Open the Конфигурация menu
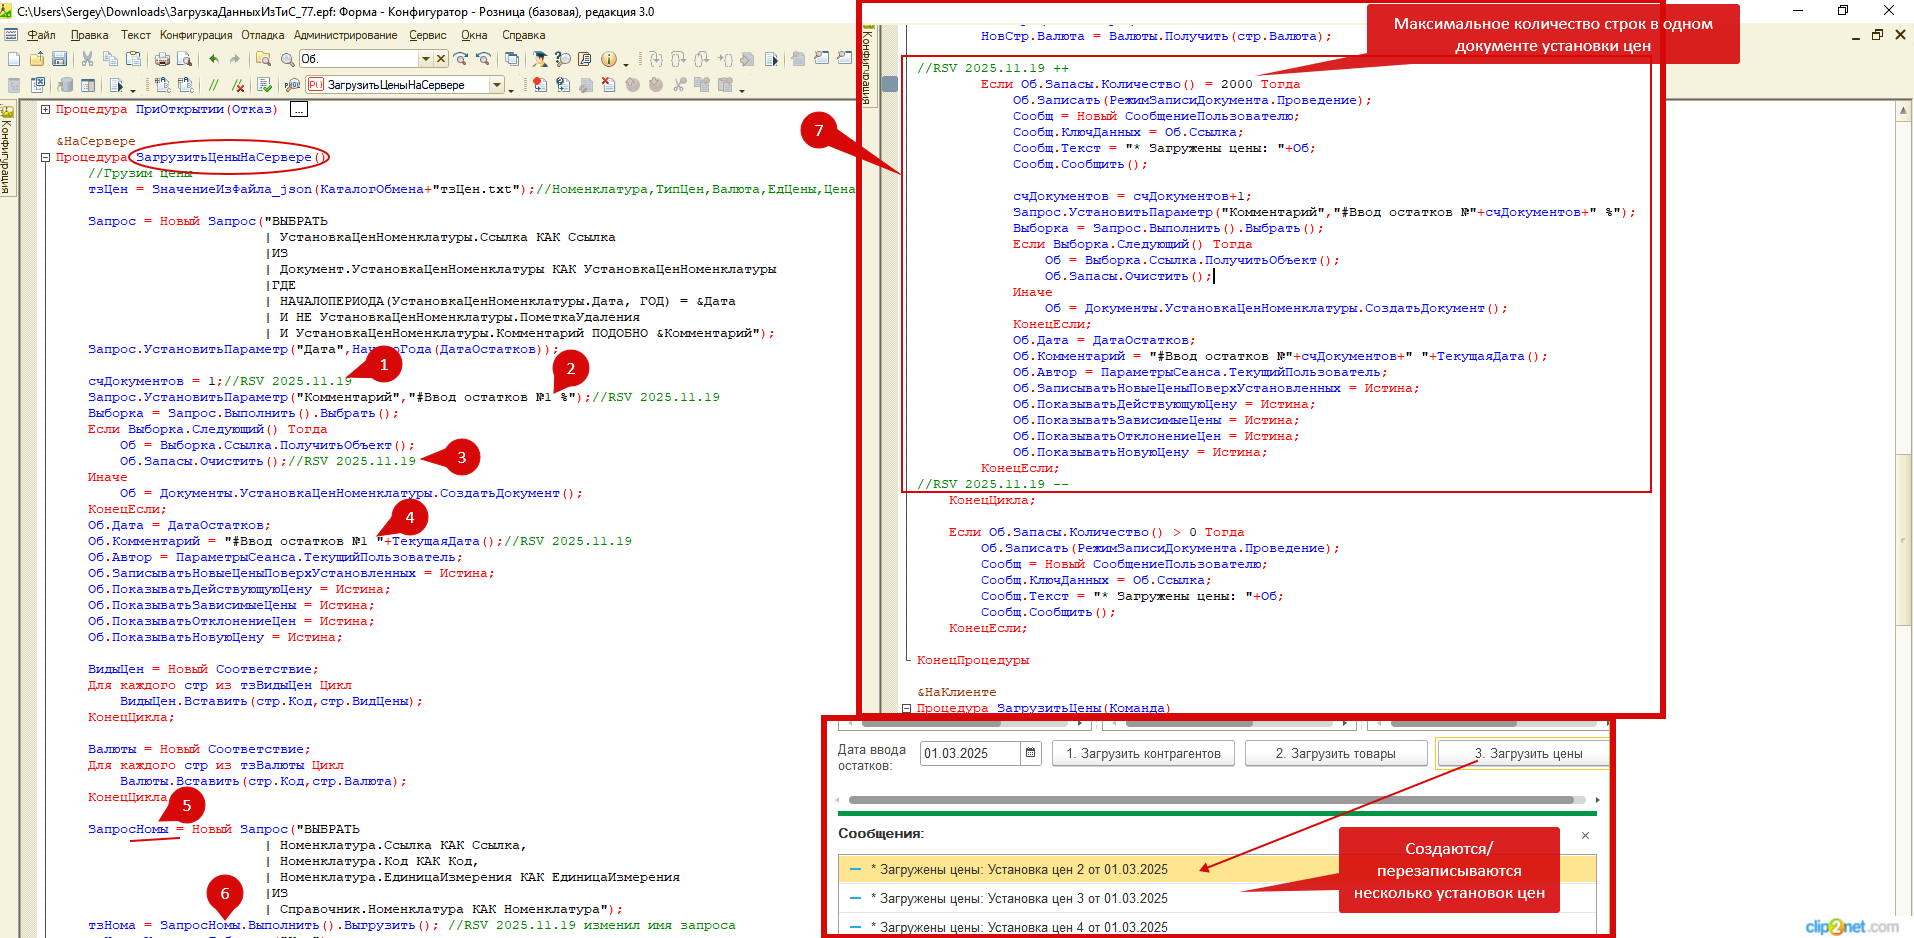Screen dimensions: 1914x938 point(196,35)
